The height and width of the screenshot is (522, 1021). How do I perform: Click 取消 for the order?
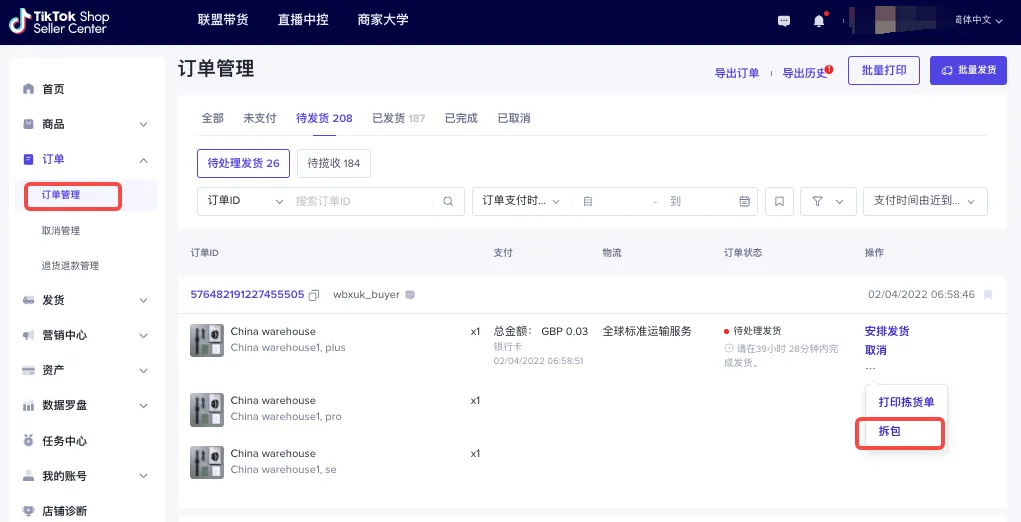[x=875, y=350]
